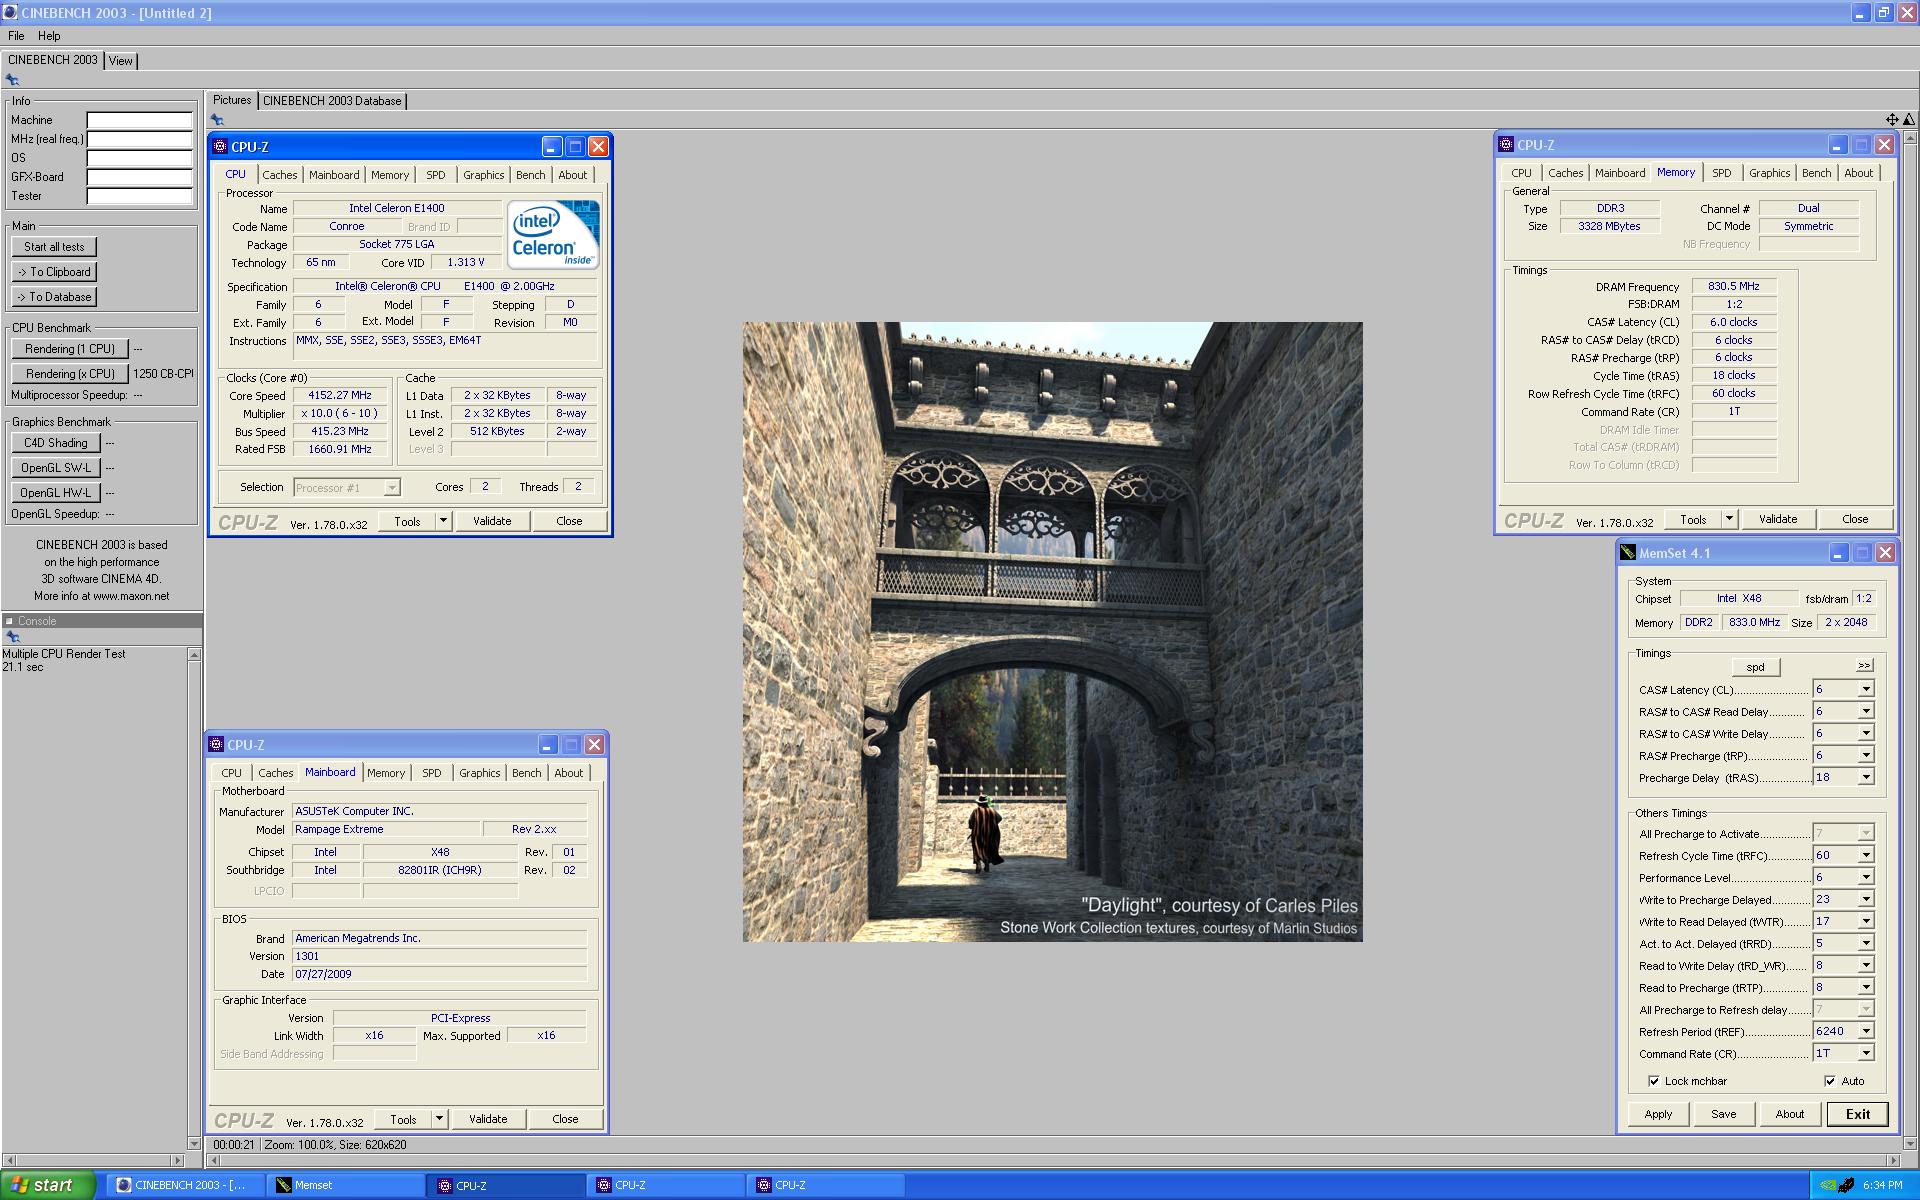This screenshot has width=1920, height=1200.
Task: Click the Tester input field
Action: pos(140,196)
